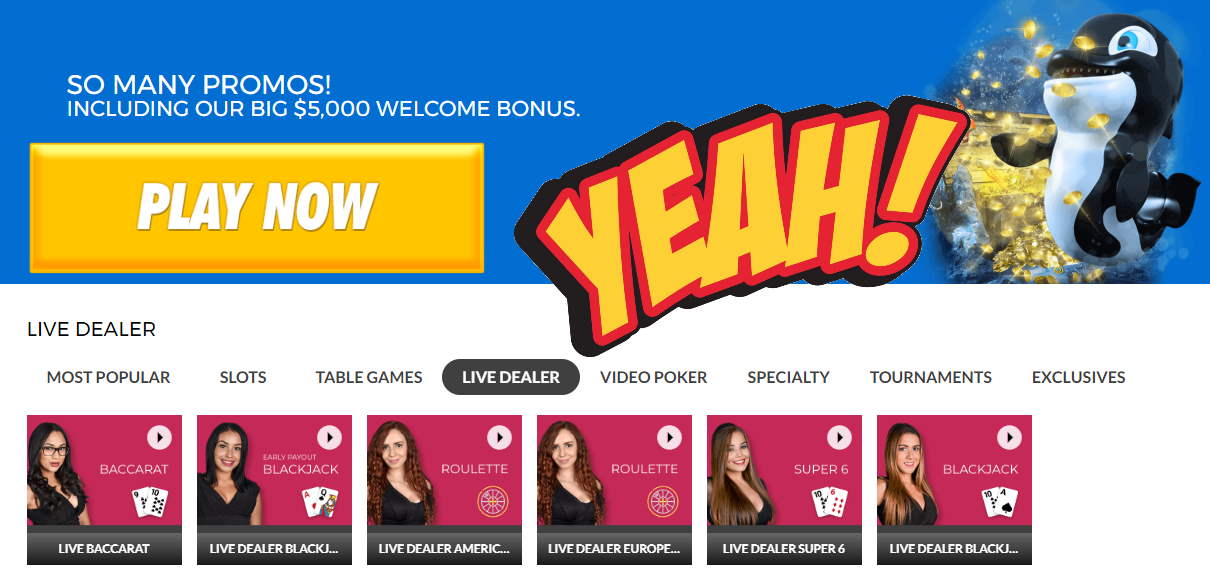Screen dimensions: 1210x574
Task: Select the Table Games tab
Action: [369, 377]
